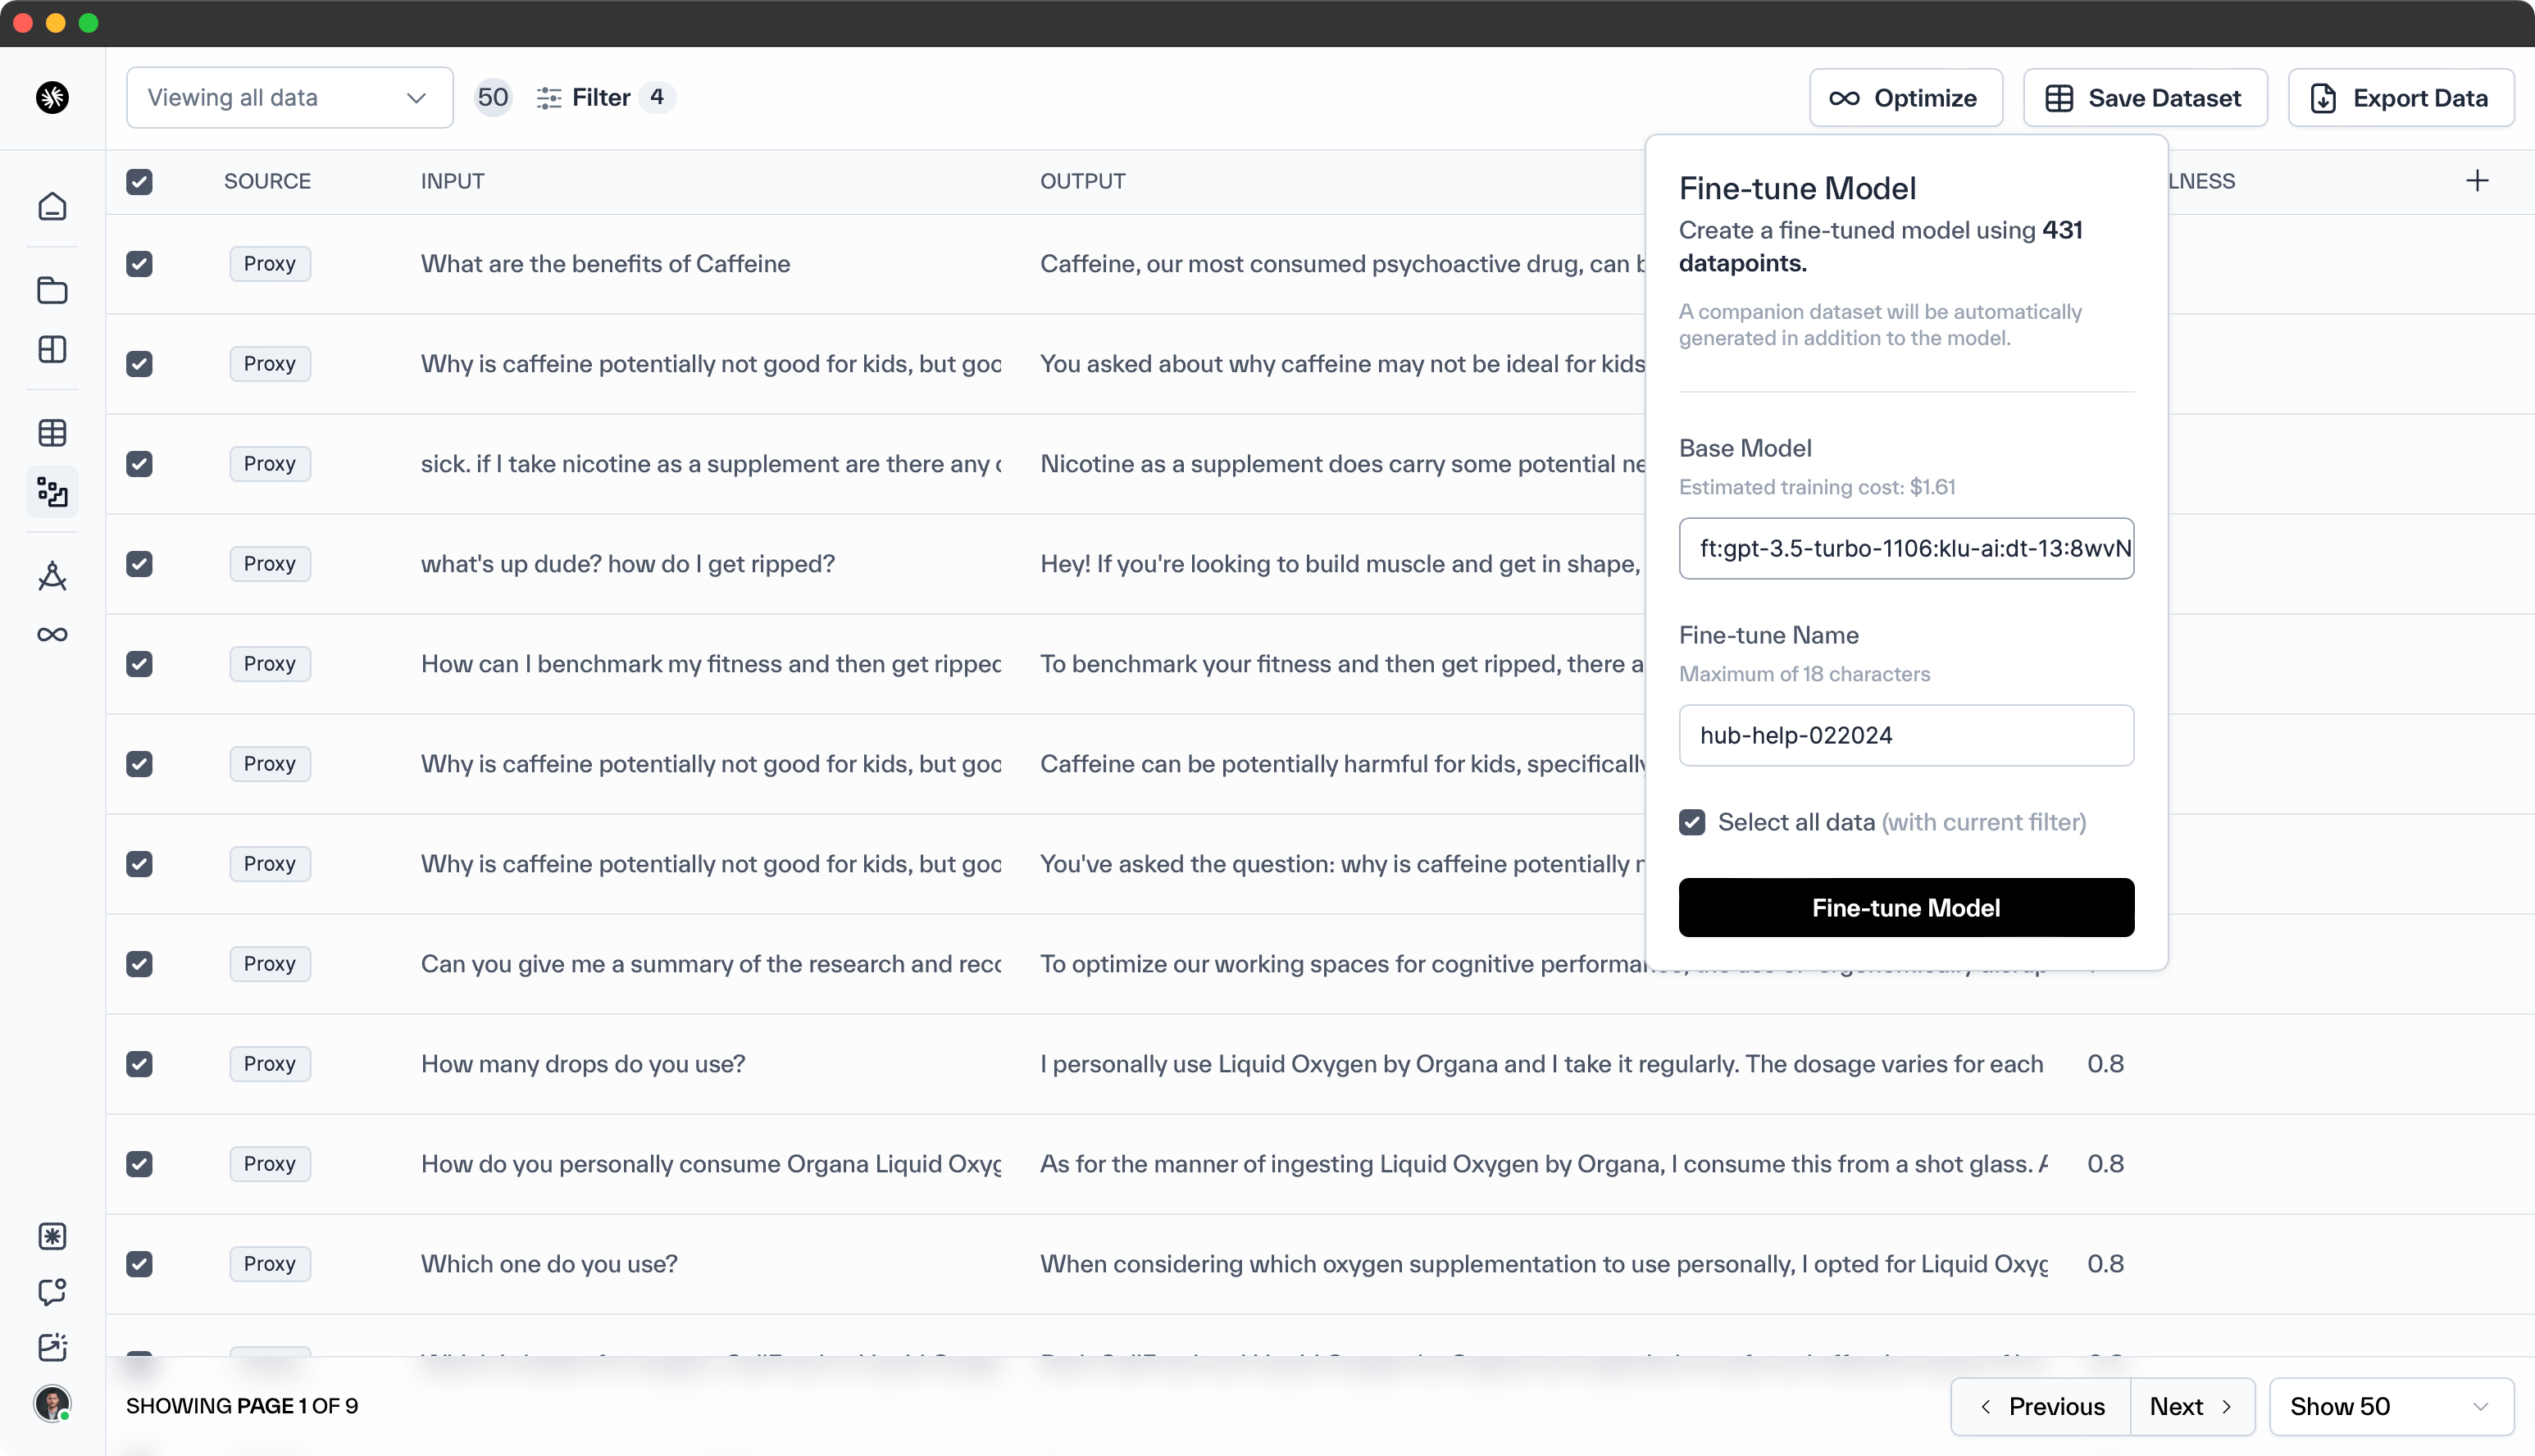Screen dimensions: 2535x1456
Task: Click the compass drafting sidebar icon
Action: [x=52, y=576]
